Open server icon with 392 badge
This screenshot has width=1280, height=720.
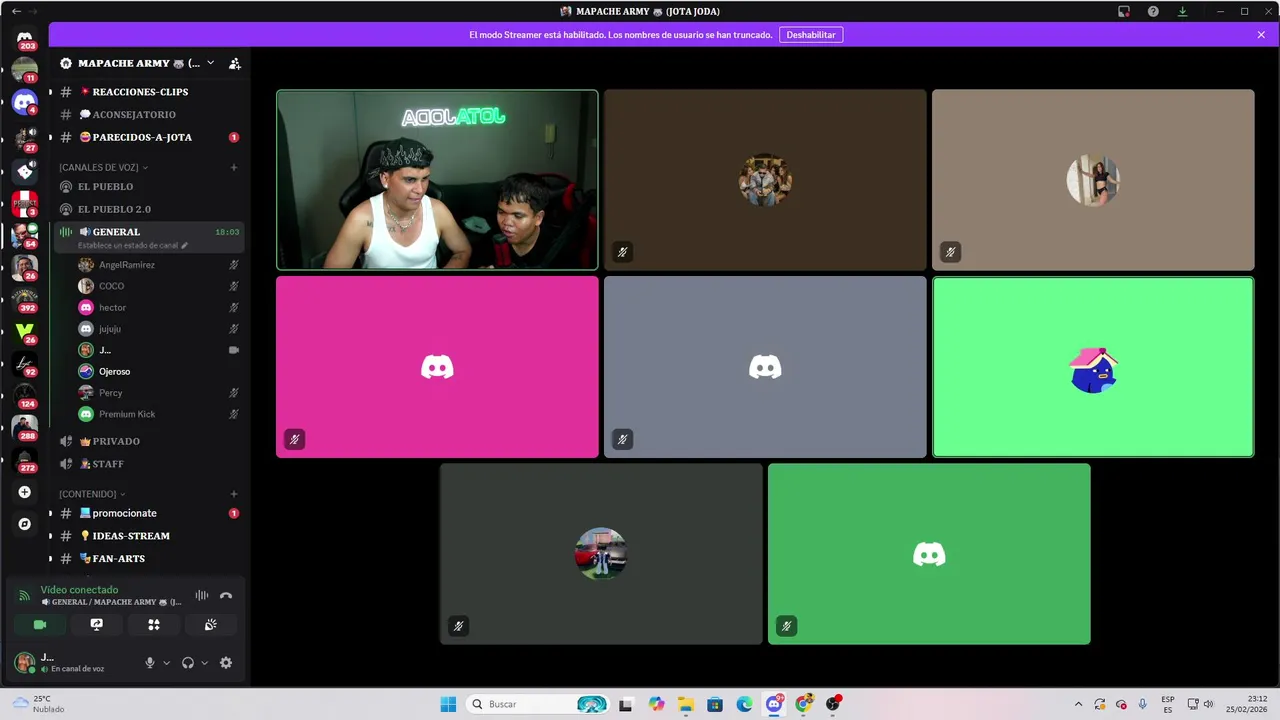(25, 299)
